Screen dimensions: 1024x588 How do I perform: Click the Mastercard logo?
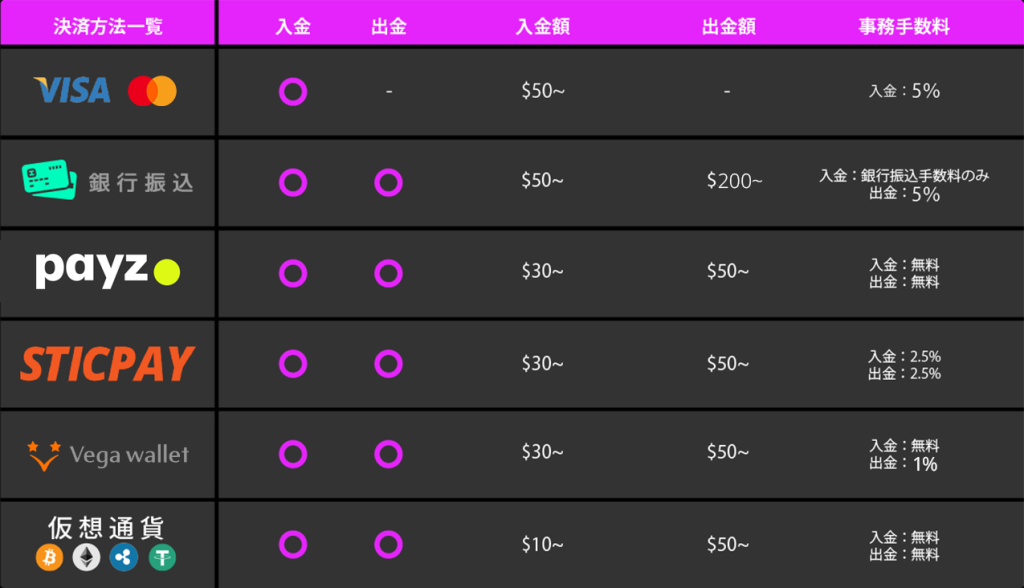tap(152, 91)
